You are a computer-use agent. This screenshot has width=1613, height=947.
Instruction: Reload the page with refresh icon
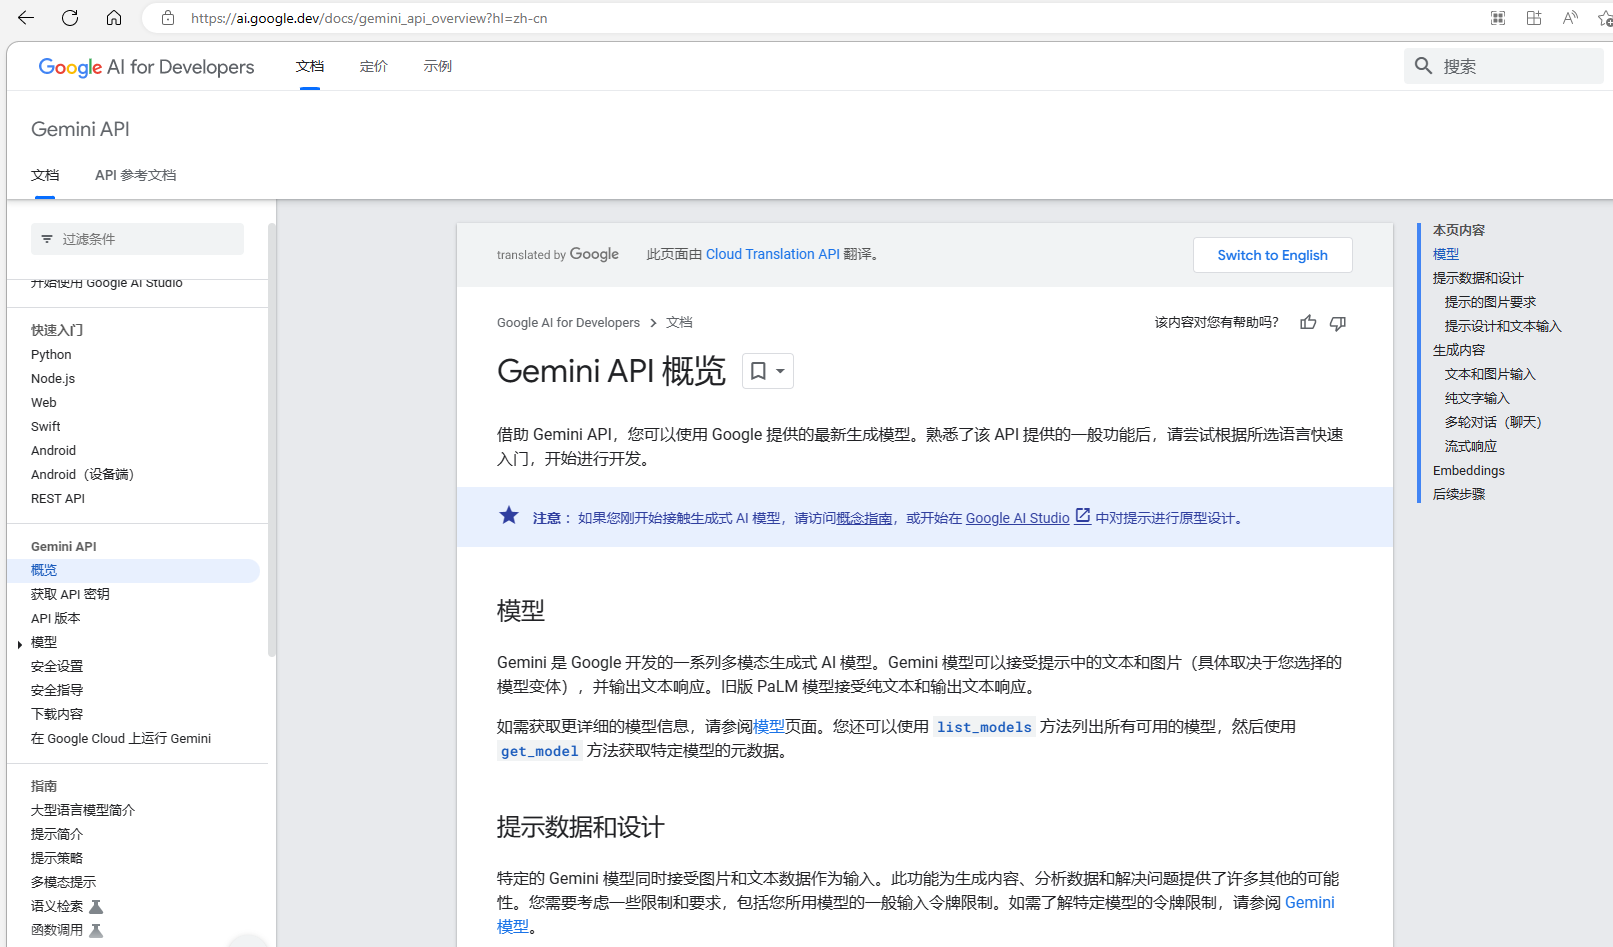[70, 18]
